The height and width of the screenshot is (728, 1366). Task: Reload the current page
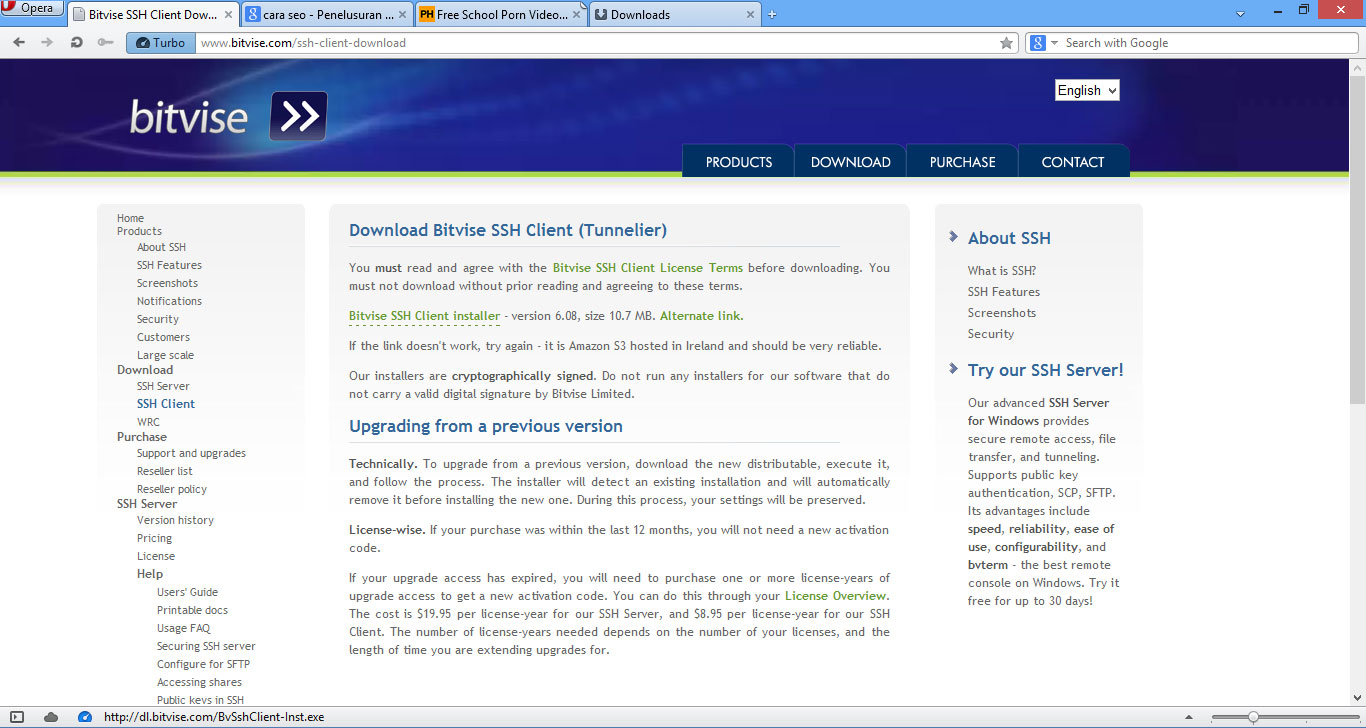(76, 43)
